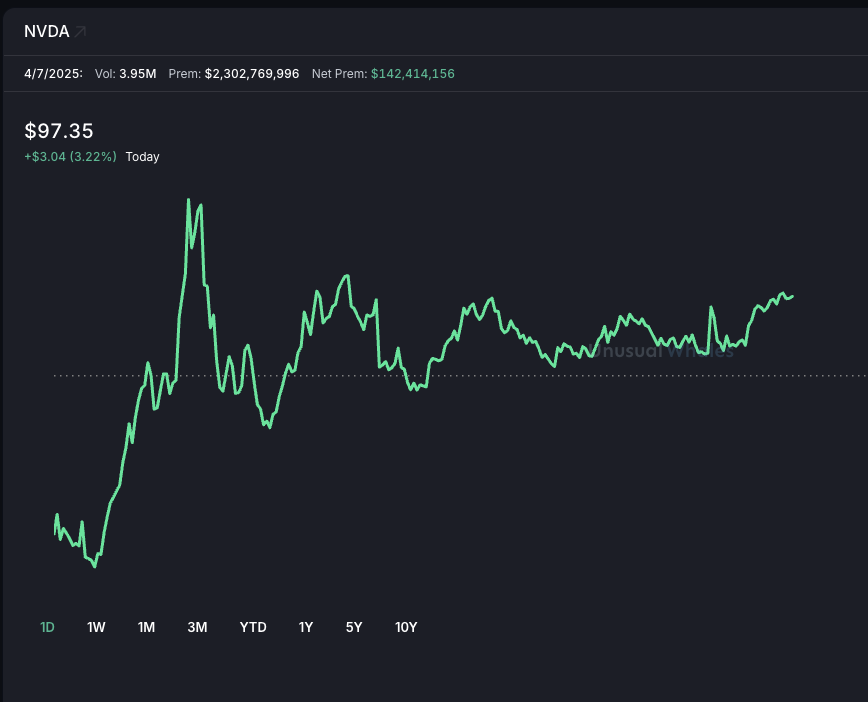This screenshot has width=868, height=702.
Task: Click the Today label
Action: (142, 157)
